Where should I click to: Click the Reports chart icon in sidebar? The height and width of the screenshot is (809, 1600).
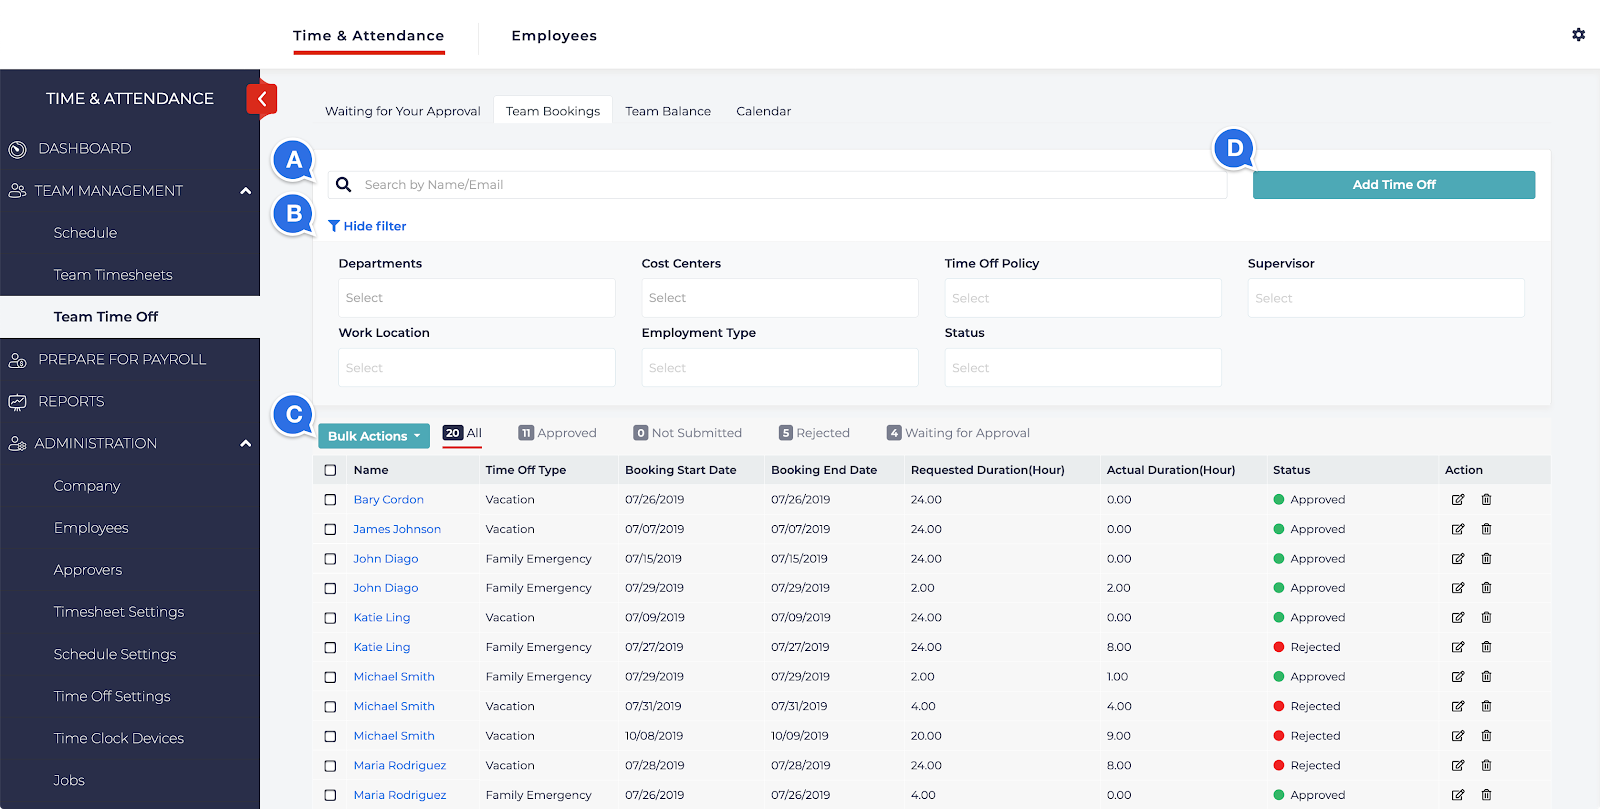coord(17,402)
